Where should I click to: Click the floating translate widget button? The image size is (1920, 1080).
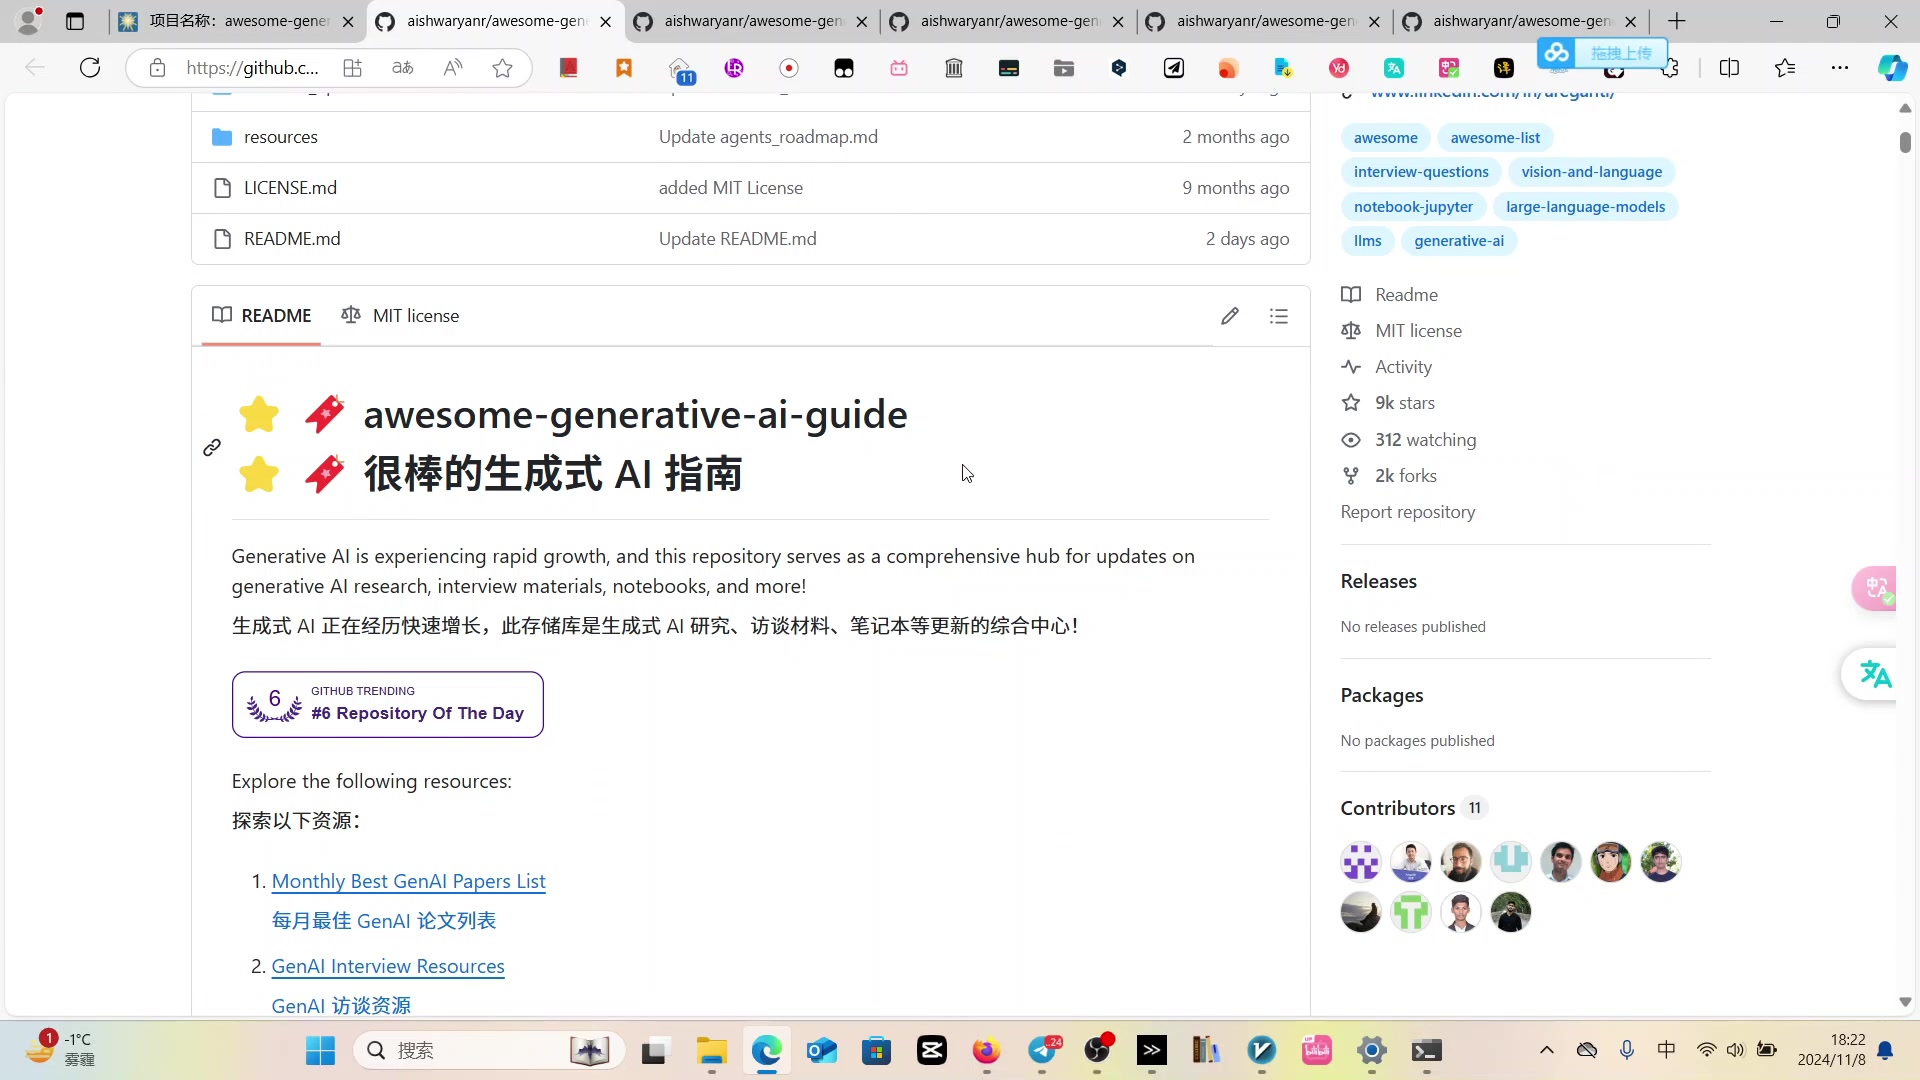(1873, 675)
